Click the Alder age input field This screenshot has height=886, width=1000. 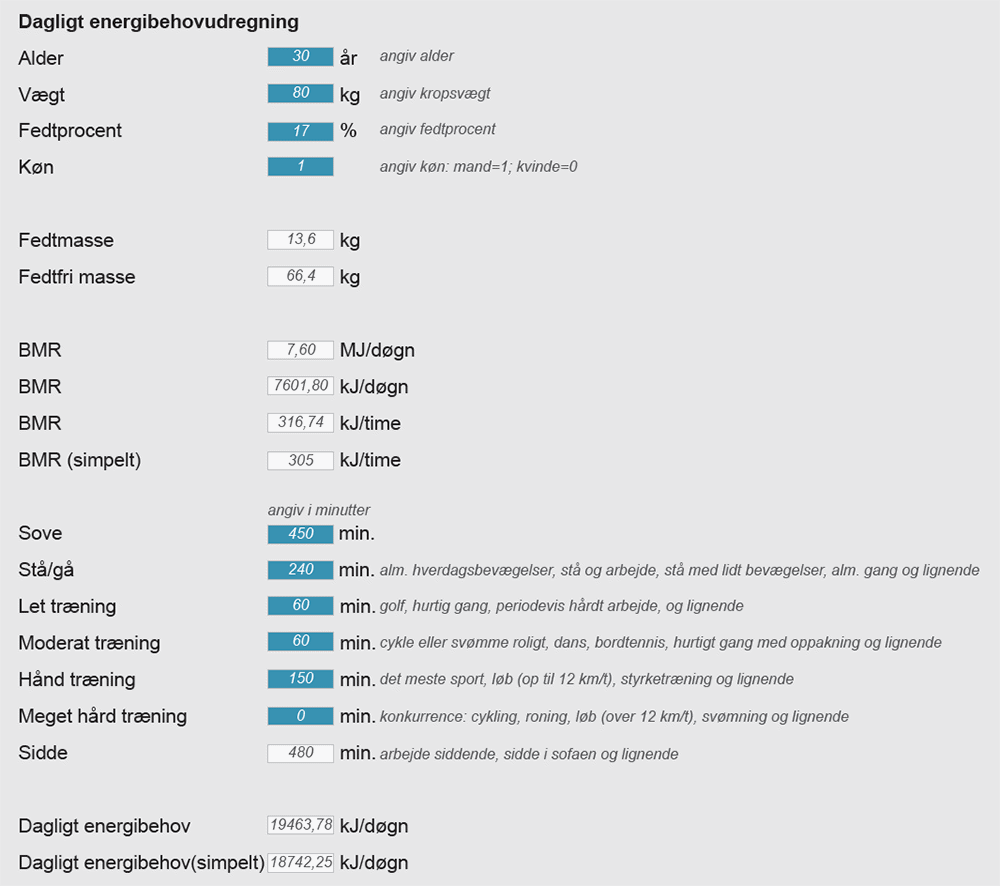point(300,57)
